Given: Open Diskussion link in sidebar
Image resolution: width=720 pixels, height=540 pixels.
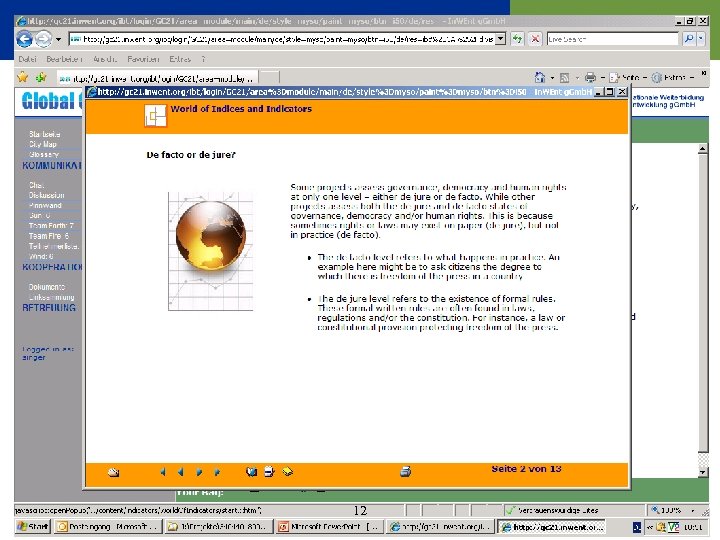Looking at the screenshot, I should [x=46, y=195].
